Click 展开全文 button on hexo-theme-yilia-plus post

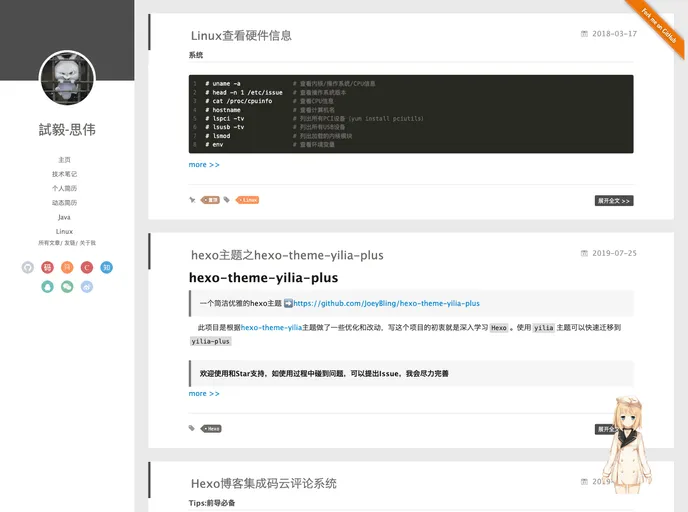606,429
